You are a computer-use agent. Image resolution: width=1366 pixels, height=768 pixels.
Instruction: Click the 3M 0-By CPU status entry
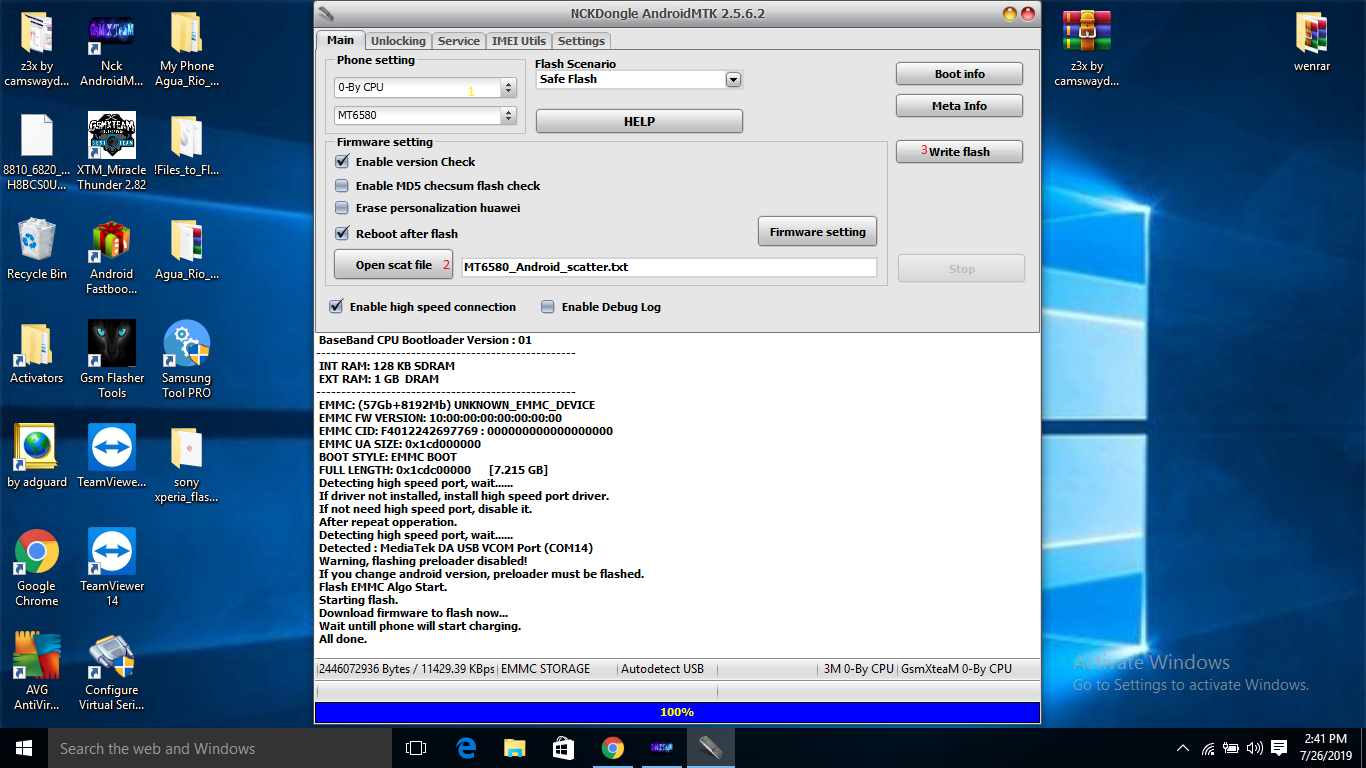pos(858,669)
